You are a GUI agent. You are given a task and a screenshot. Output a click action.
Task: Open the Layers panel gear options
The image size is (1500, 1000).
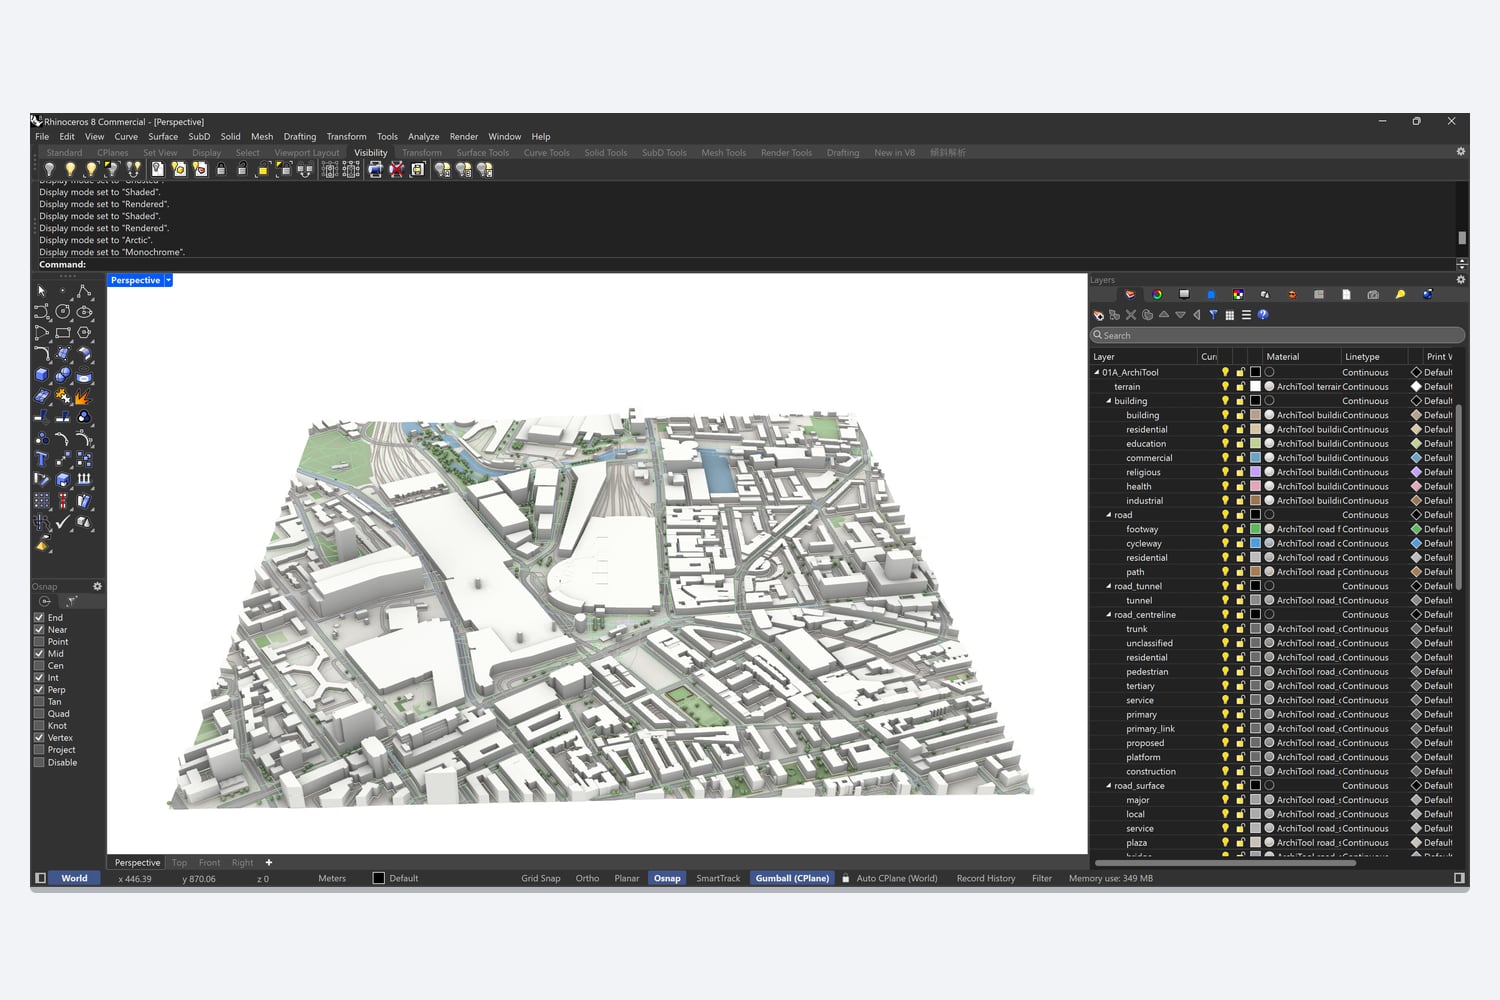pos(1460,280)
